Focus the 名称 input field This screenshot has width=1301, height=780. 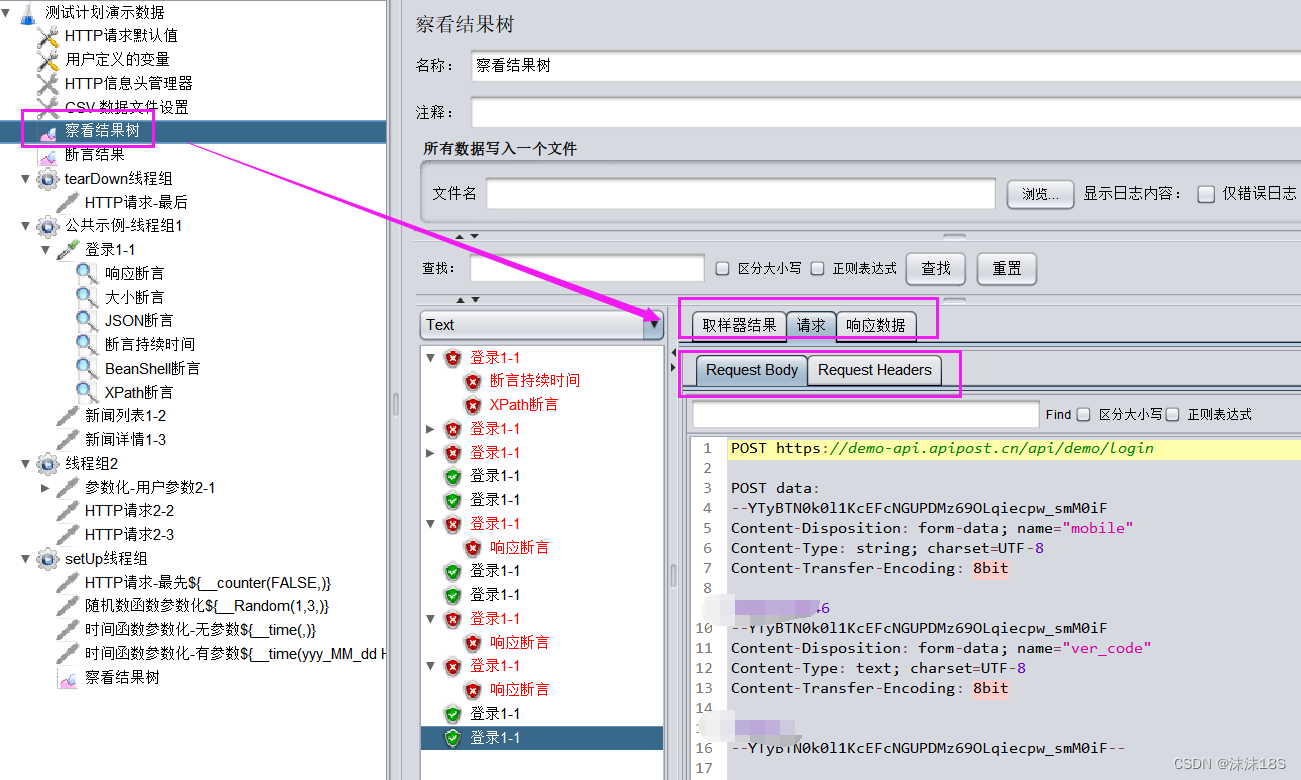click(x=886, y=66)
